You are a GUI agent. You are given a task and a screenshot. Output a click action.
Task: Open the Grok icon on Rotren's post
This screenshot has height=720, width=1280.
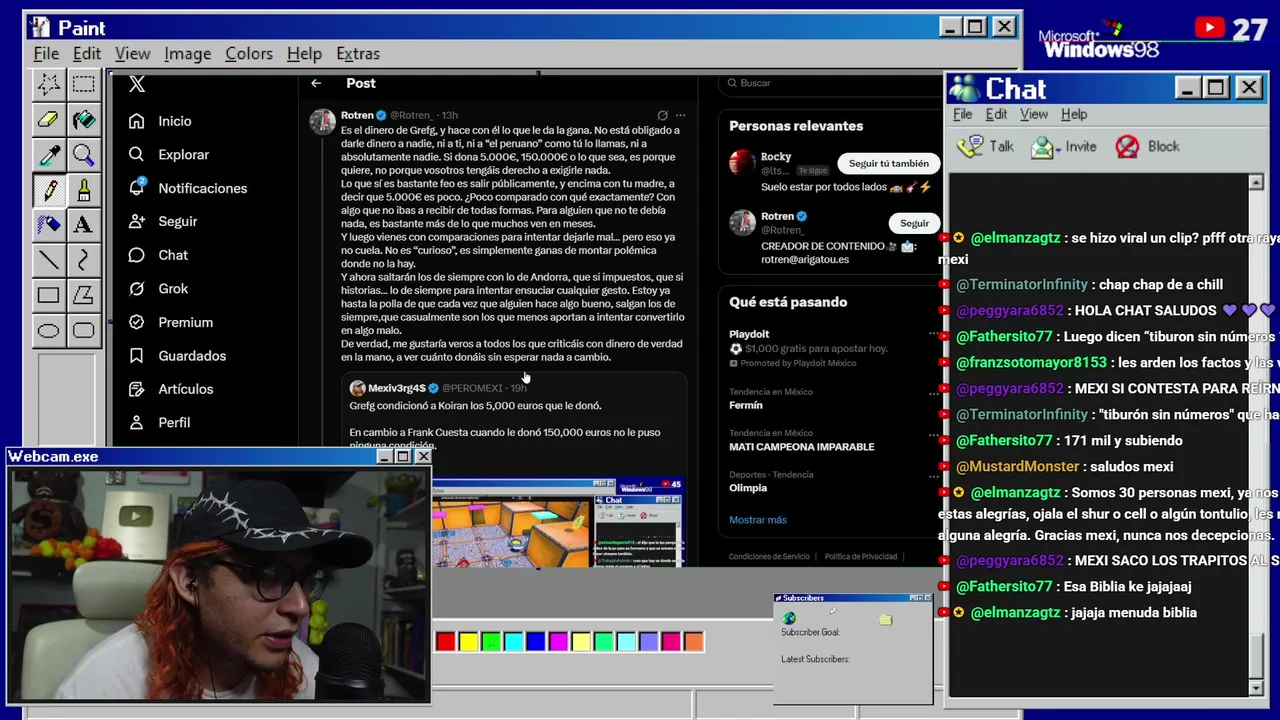point(662,115)
